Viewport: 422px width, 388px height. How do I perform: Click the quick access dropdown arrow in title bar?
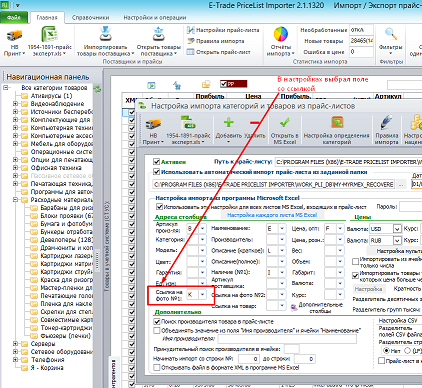(17, 5)
